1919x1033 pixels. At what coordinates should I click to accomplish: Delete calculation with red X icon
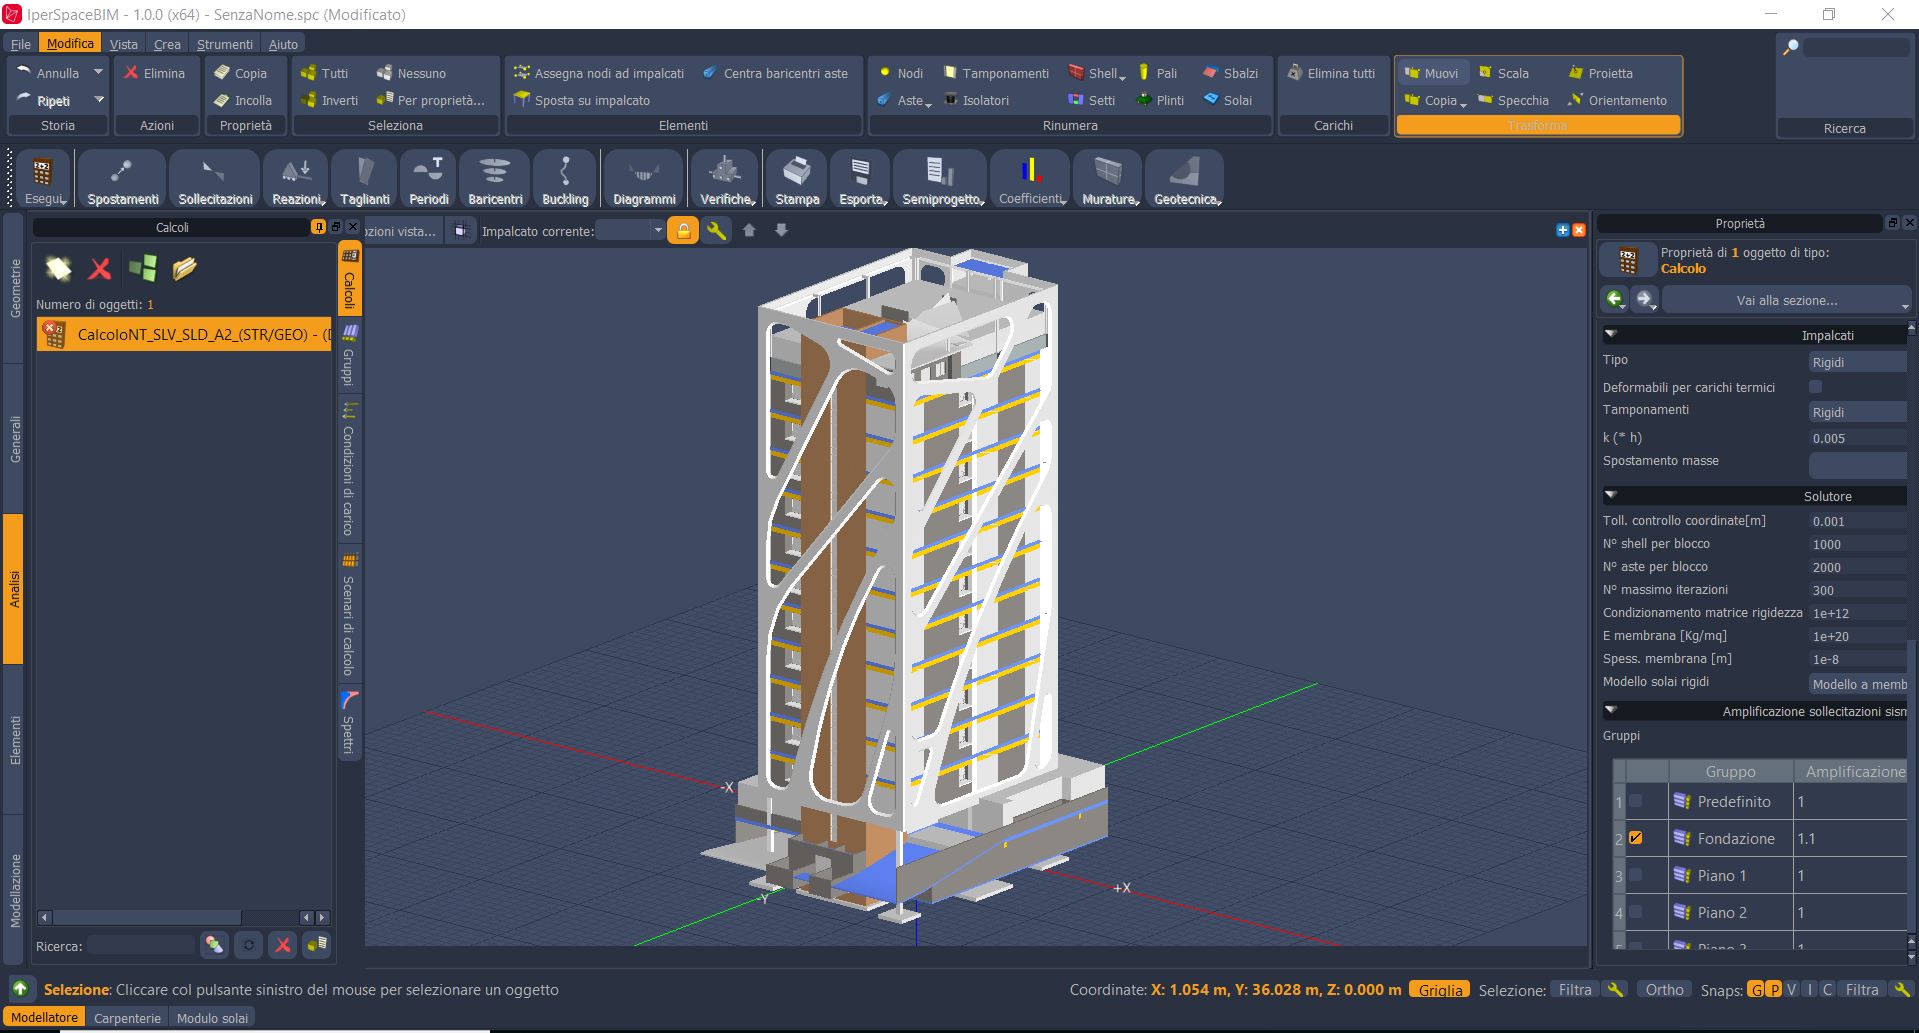click(99, 268)
